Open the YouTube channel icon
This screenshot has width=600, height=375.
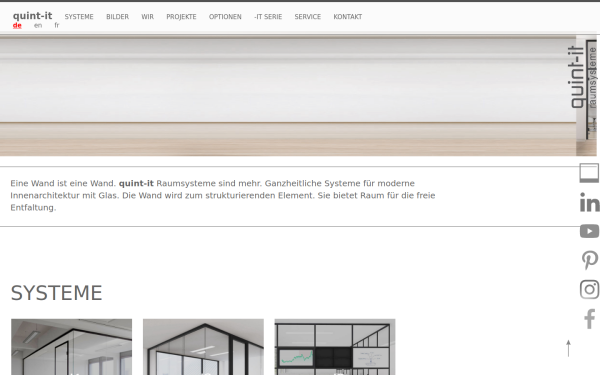tap(589, 231)
